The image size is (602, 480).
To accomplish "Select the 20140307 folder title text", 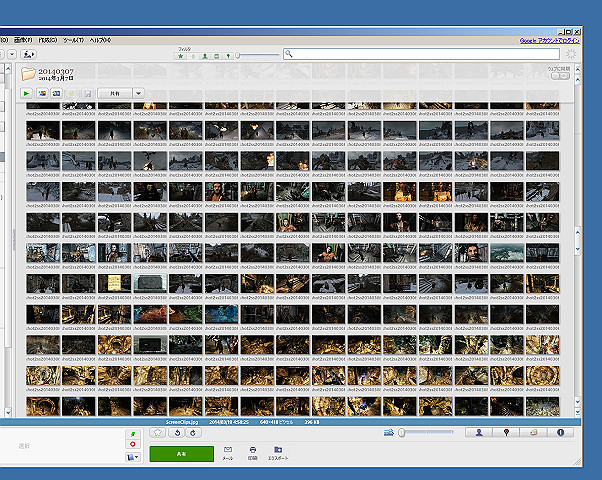I will (x=56, y=71).
